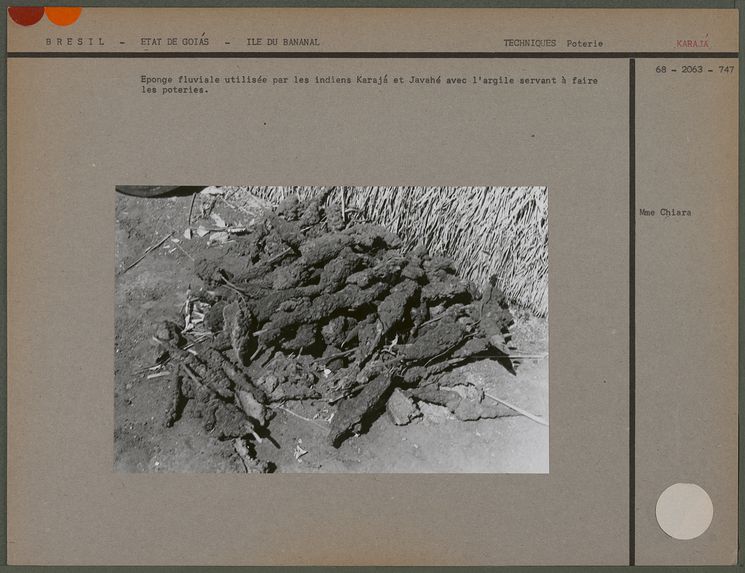
Task: Click the ETAT DE GOIÁS heading text
Action: tap(175, 43)
